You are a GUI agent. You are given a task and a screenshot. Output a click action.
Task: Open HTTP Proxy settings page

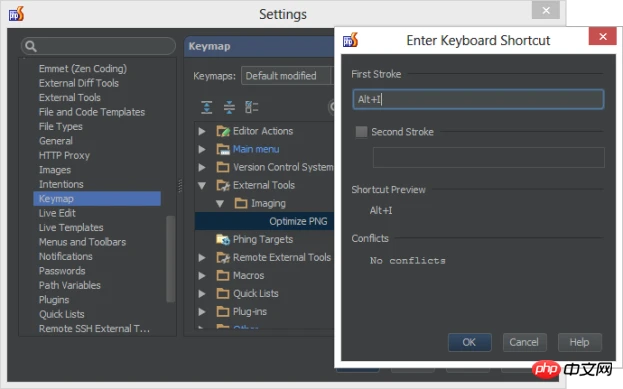(x=64, y=155)
